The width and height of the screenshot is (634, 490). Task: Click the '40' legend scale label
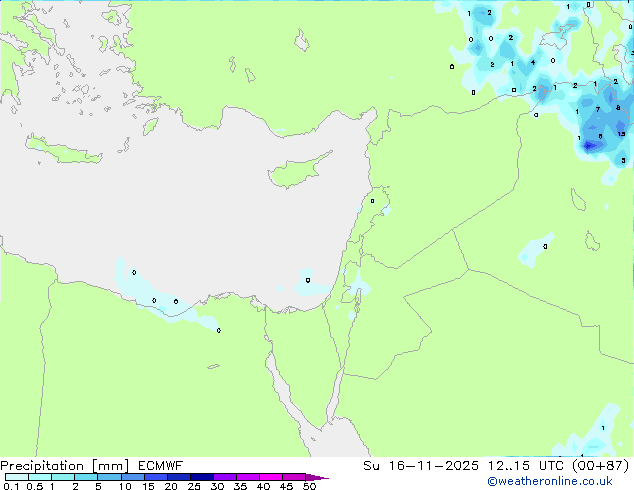click(263, 486)
